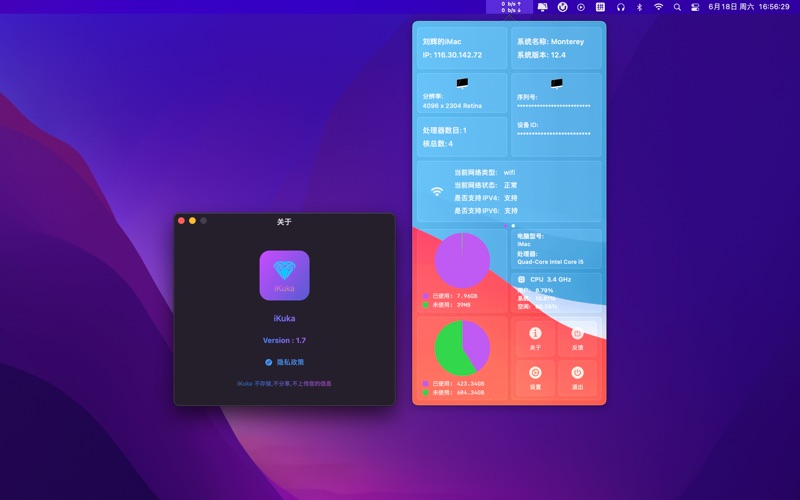Click the 是否支持 IPV6: 支持 row
Image resolution: width=800 pixels, height=500 pixels.
point(486,211)
